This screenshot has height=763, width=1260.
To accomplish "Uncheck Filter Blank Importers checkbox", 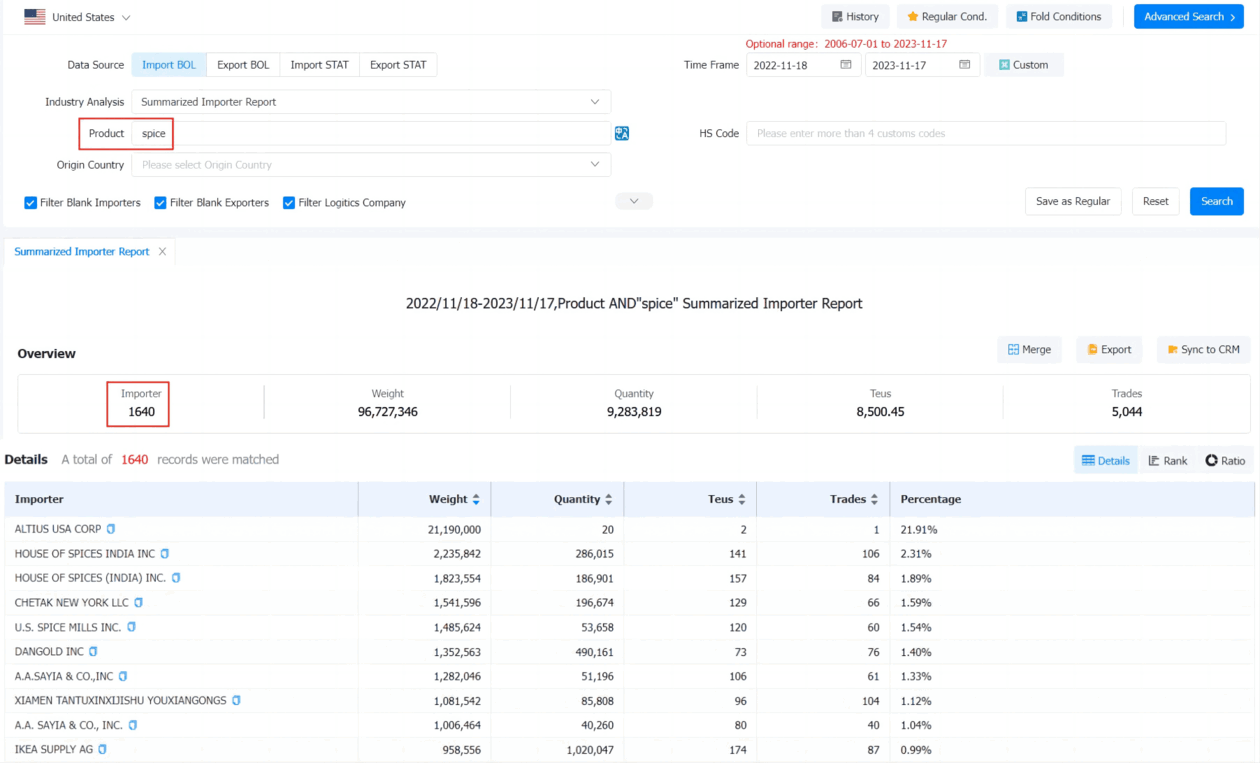I will 31,203.
